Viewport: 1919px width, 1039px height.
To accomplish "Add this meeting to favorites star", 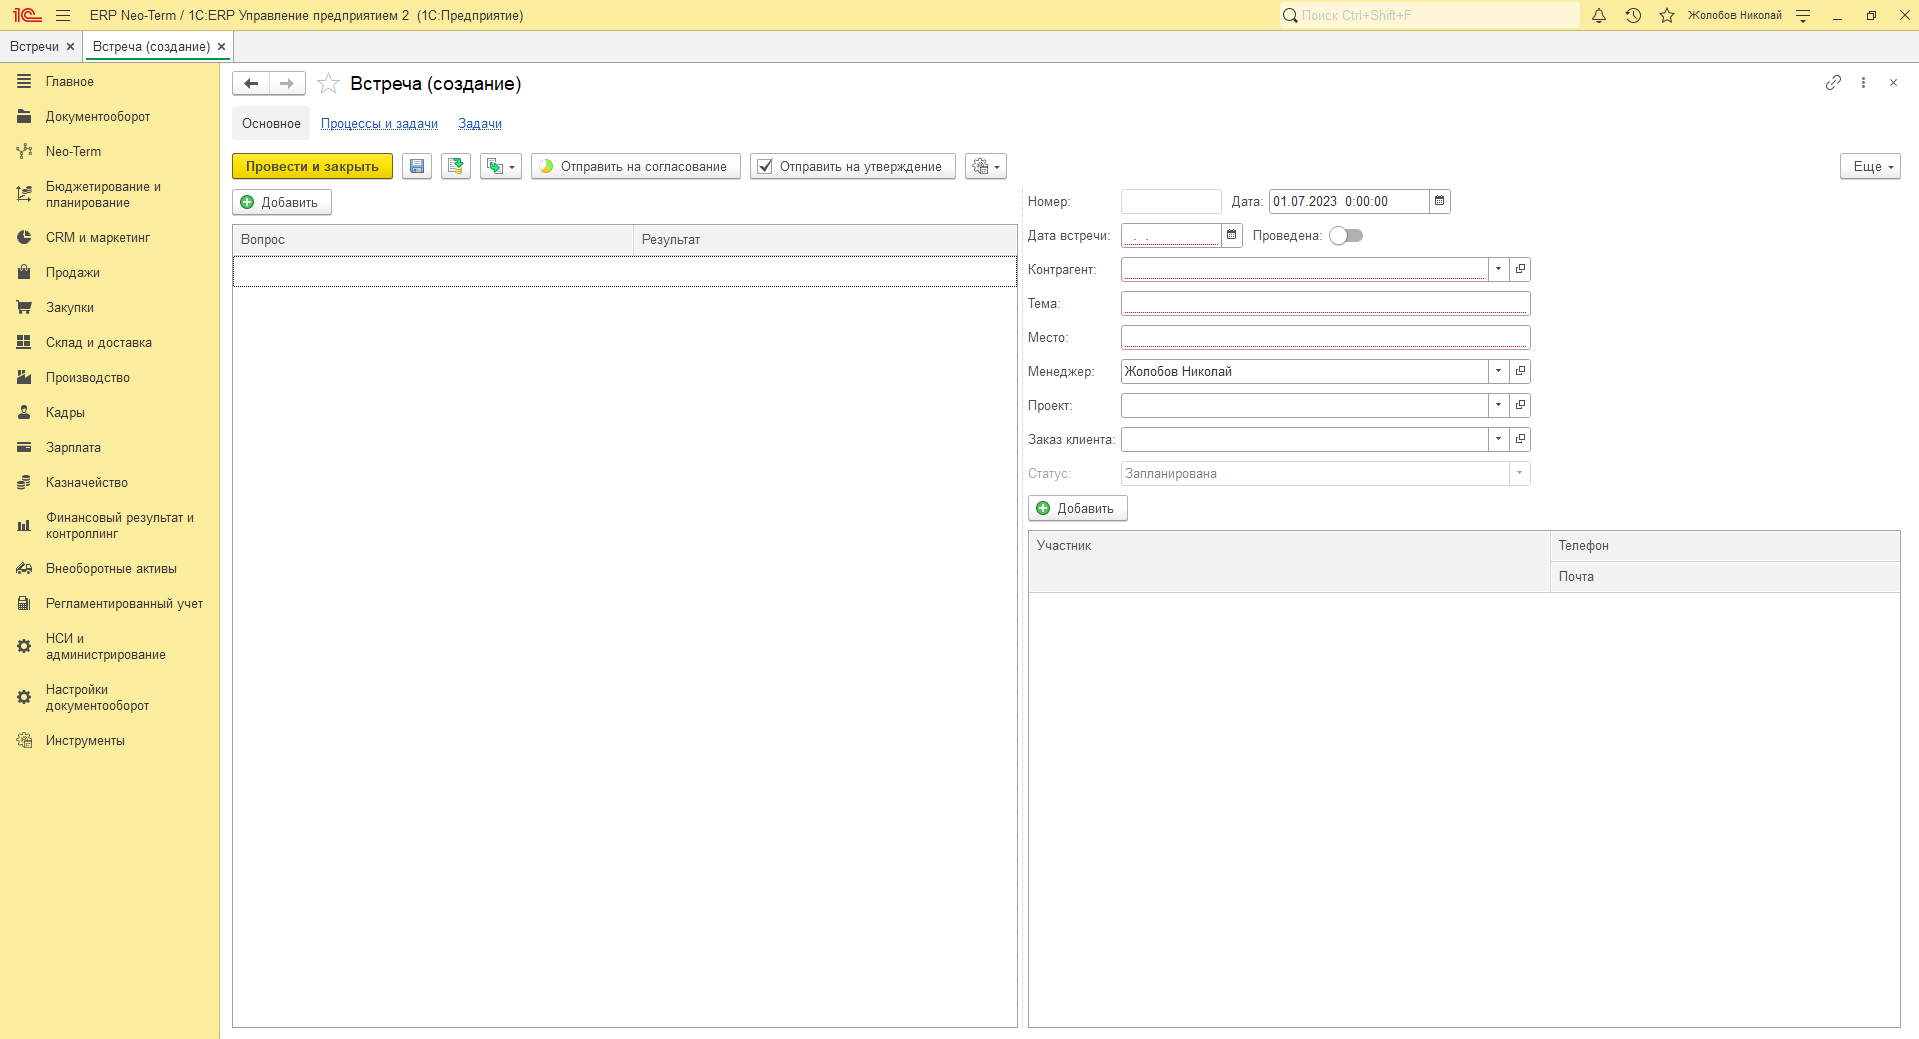I will point(328,84).
